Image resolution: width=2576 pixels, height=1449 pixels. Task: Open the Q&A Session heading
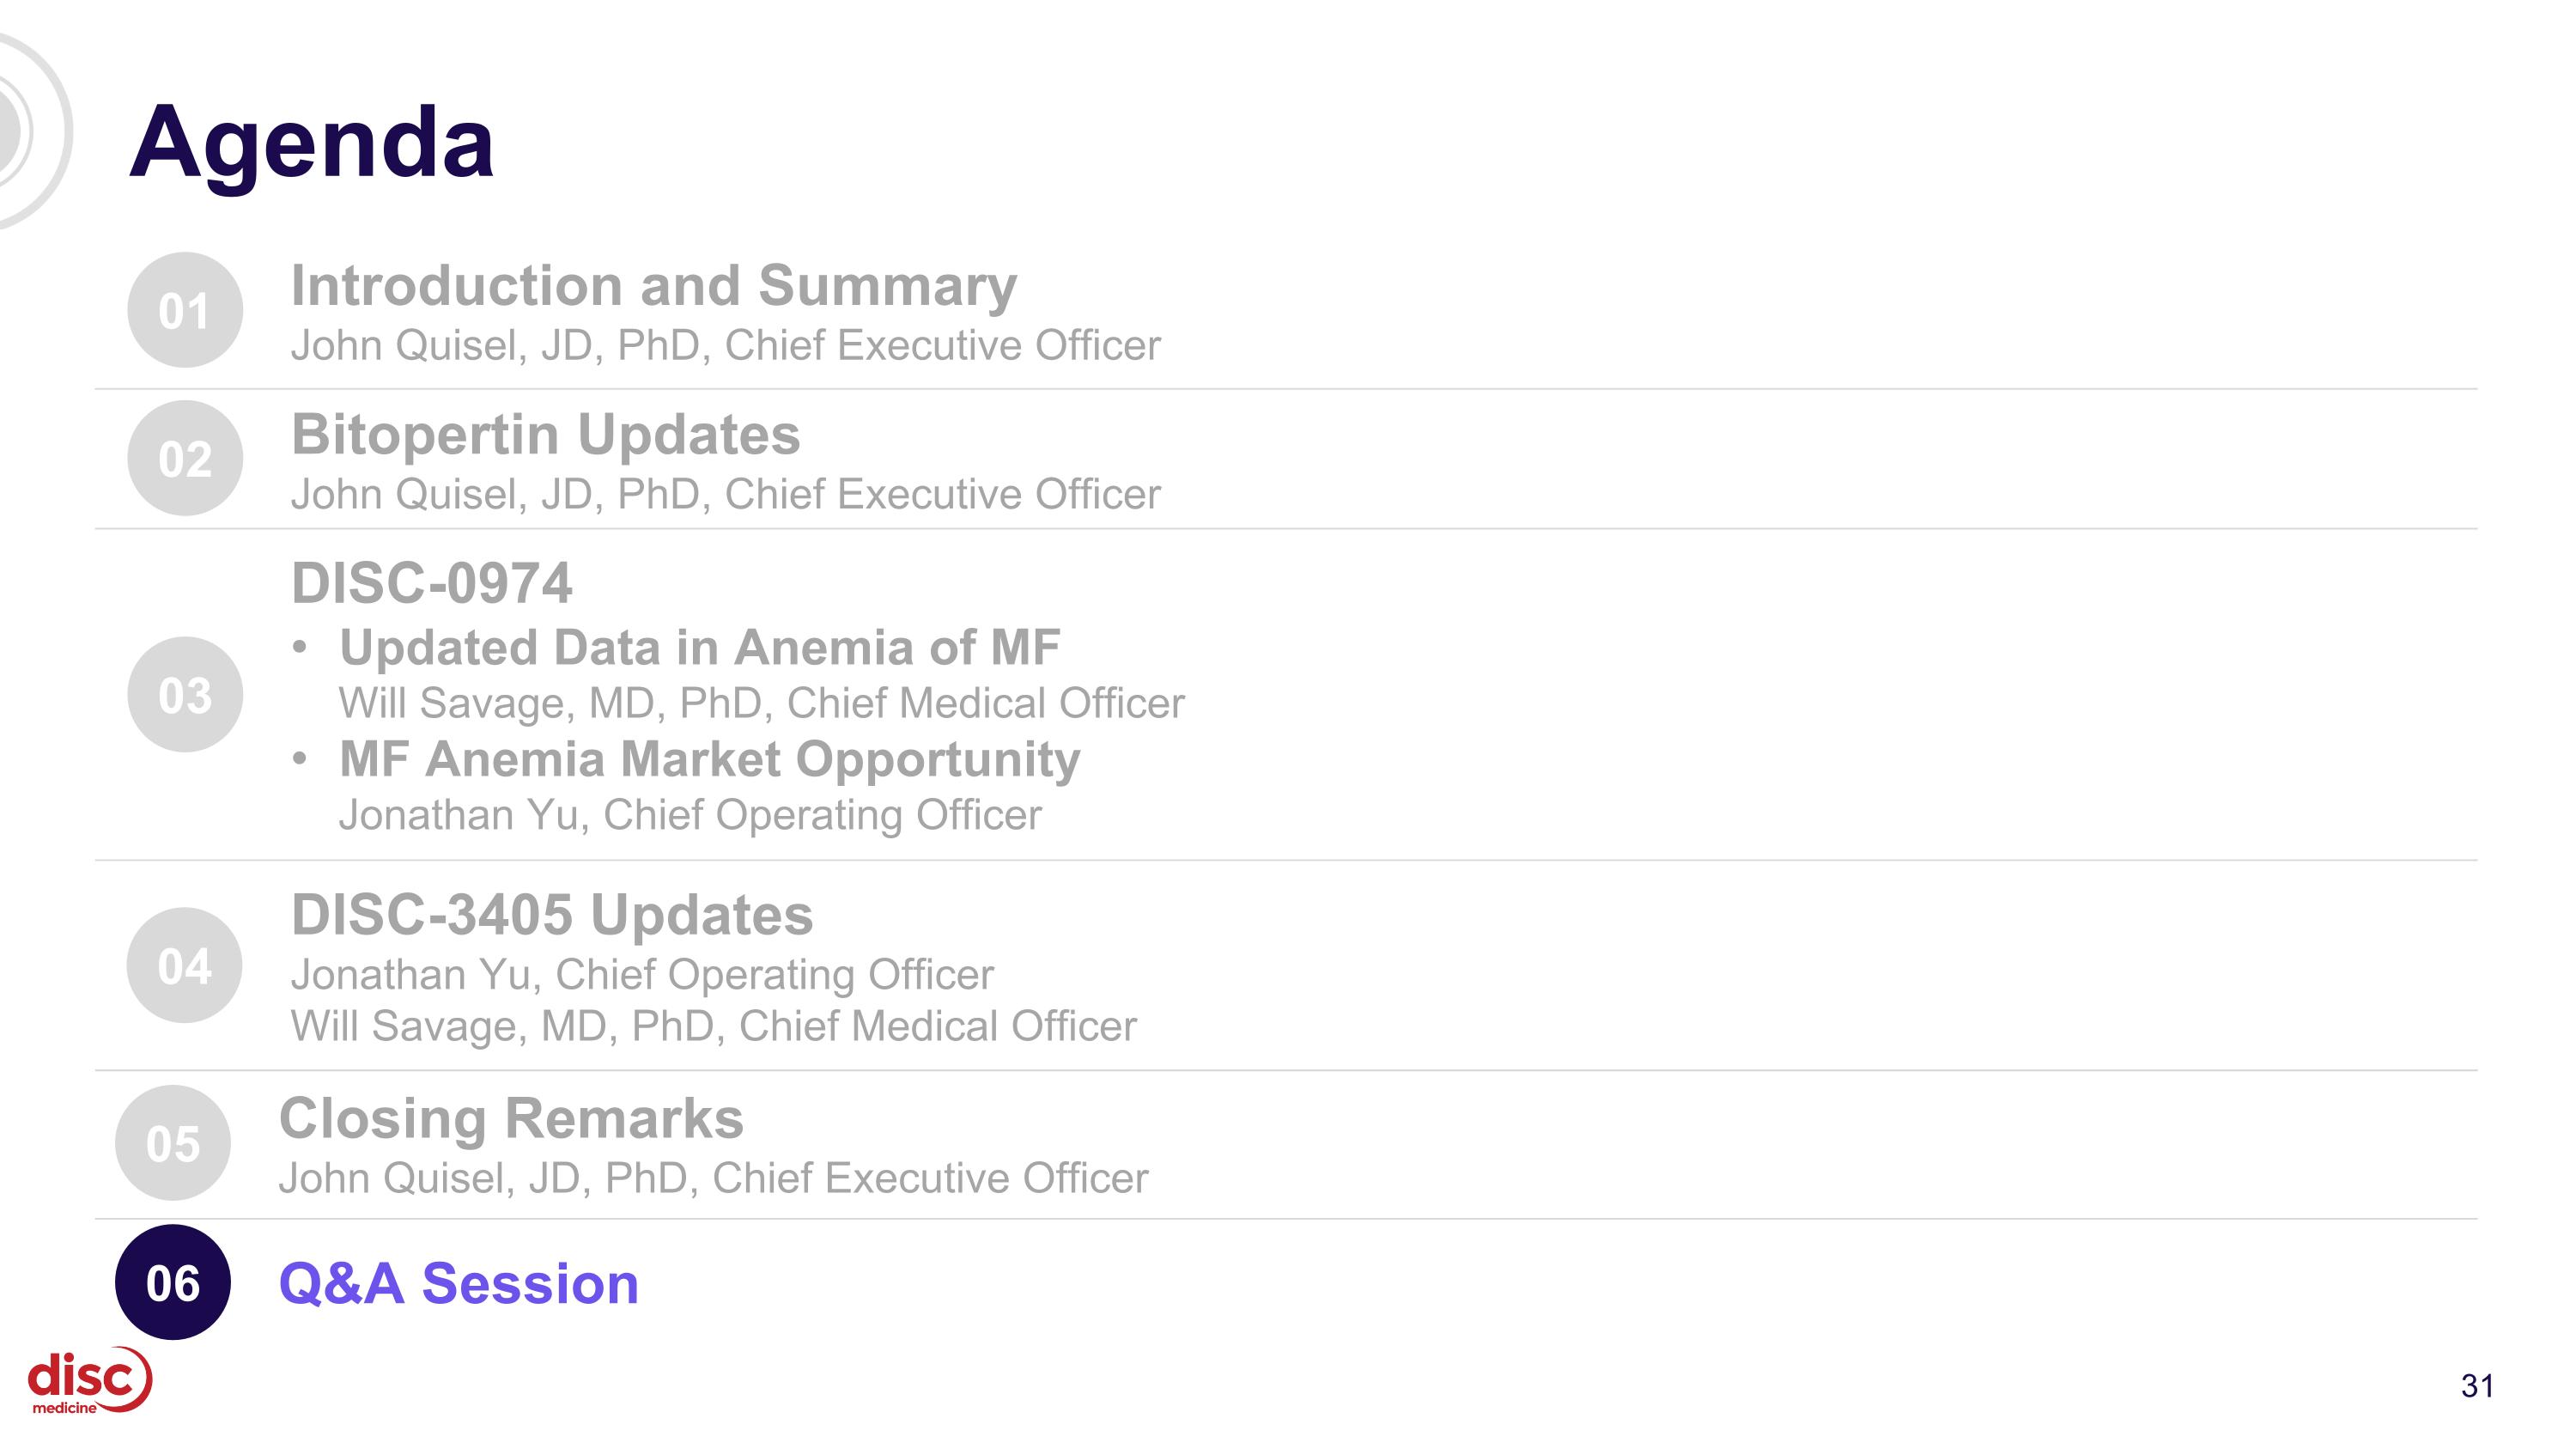tap(458, 1283)
